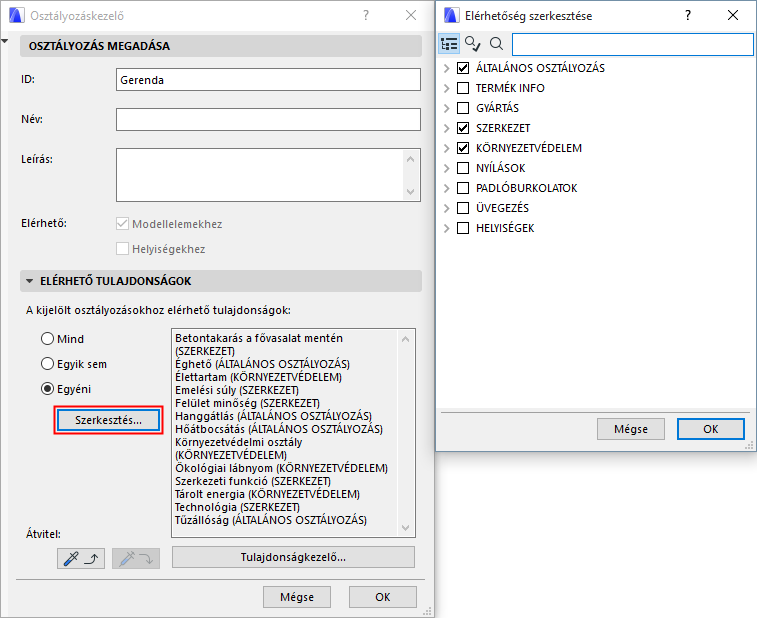Click the down arrow of Leírás scrollbar

pos(411,192)
